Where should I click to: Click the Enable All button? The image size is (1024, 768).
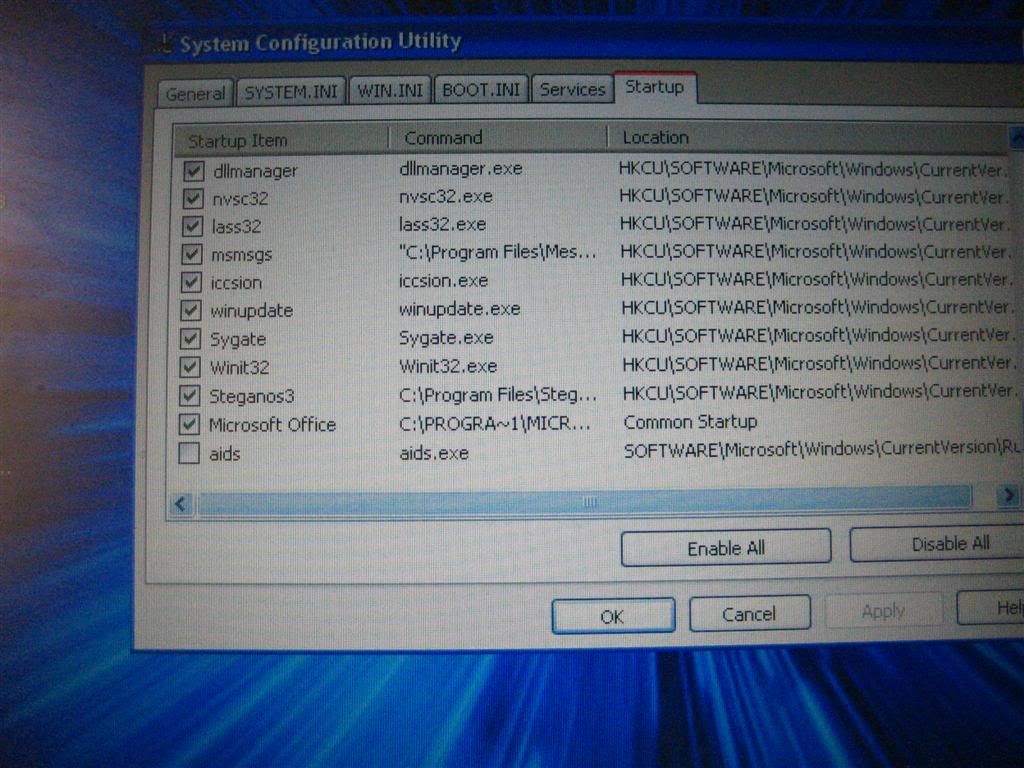[x=725, y=548]
